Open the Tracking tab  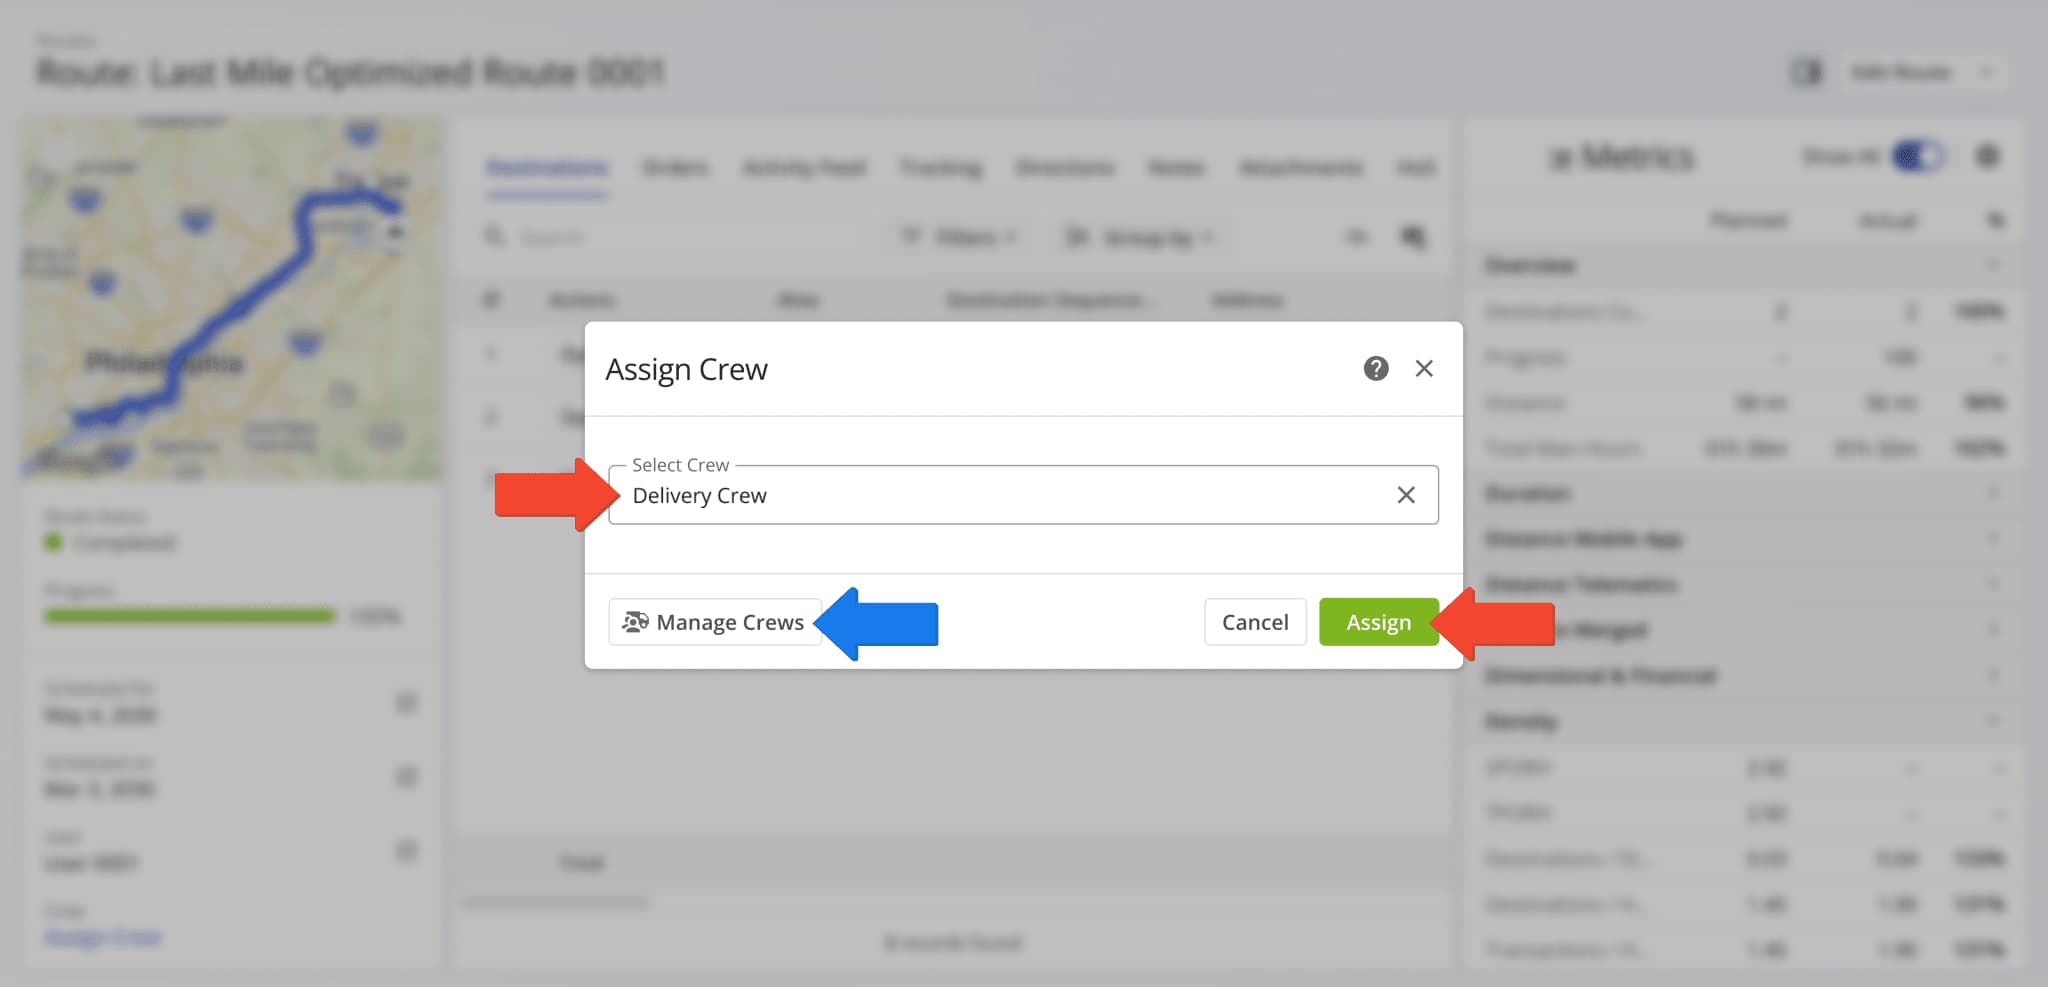(940, 168)
